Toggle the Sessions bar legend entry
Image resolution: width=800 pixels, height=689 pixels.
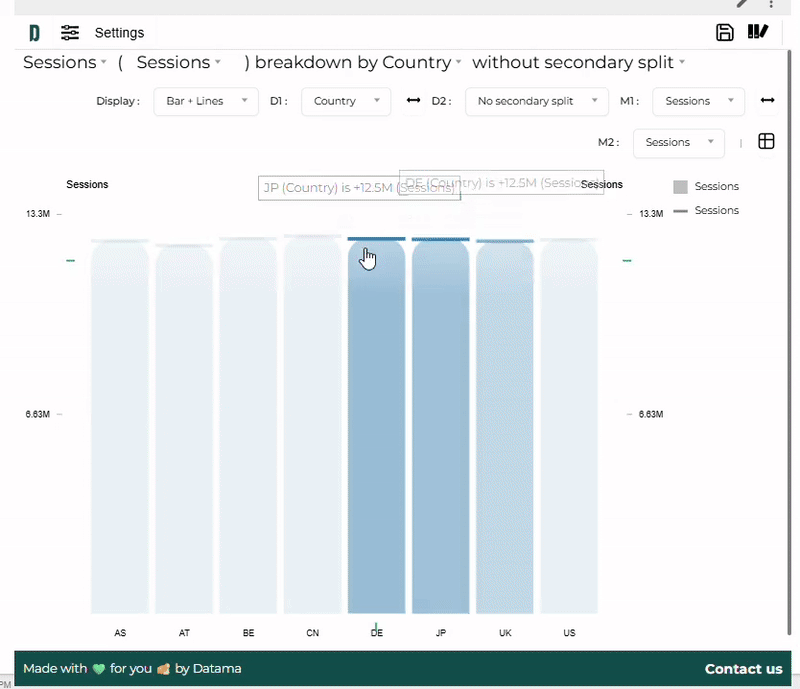click(x=706, y=187)
